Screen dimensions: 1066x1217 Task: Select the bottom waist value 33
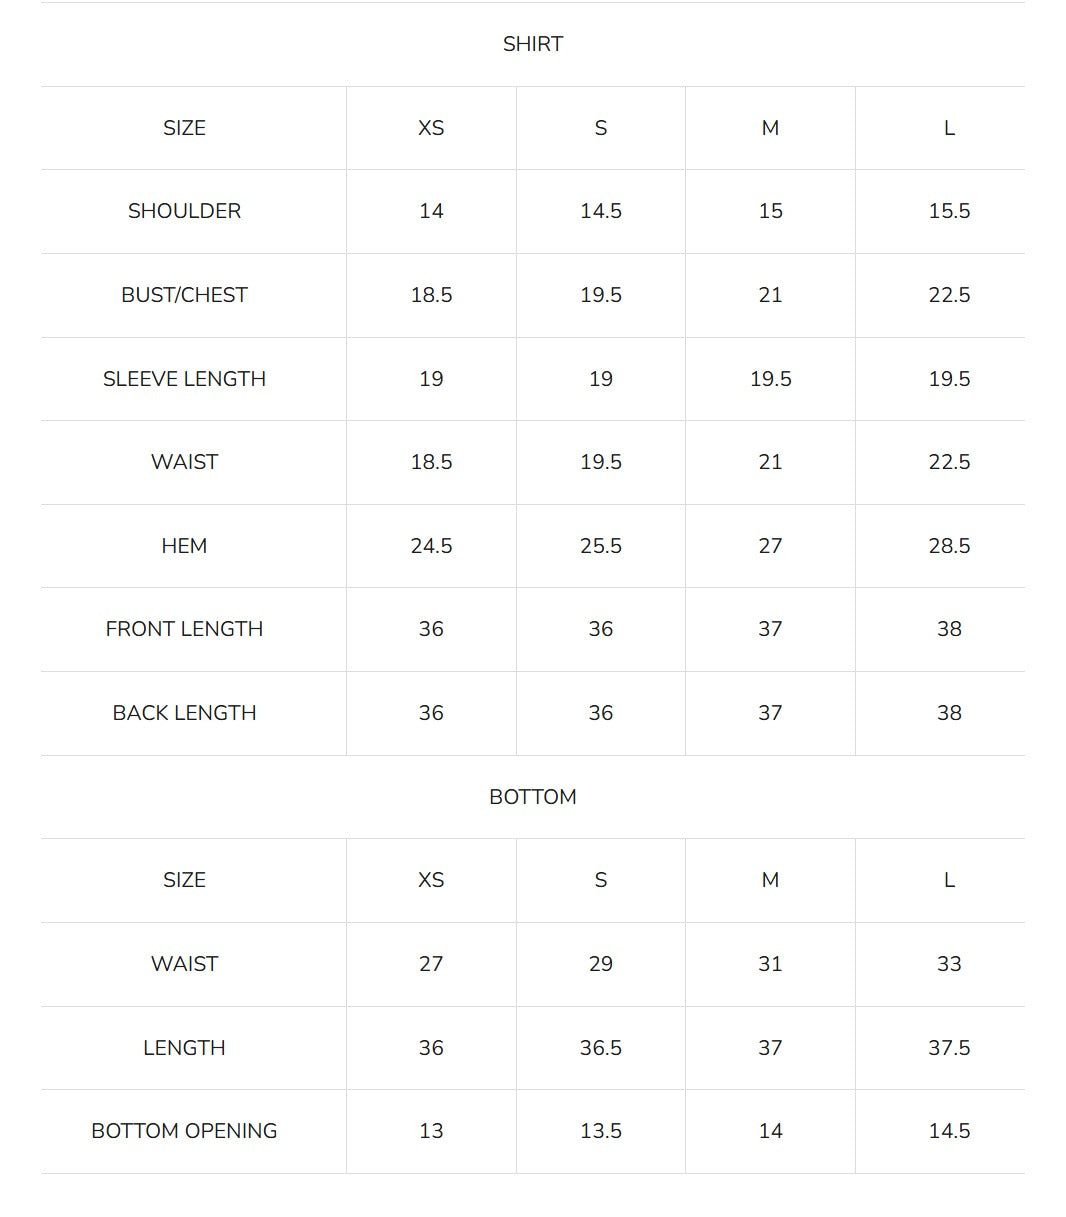tap(949, 964)
